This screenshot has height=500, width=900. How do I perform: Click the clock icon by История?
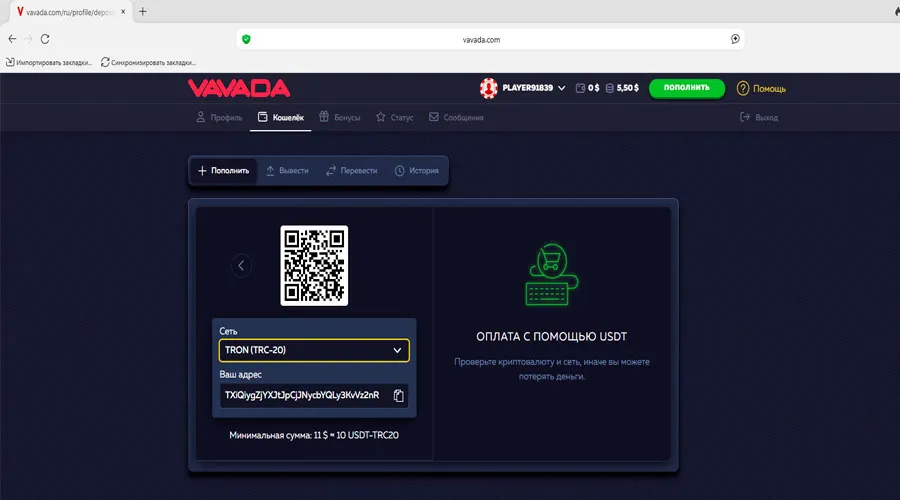click(x=399, y=170)
